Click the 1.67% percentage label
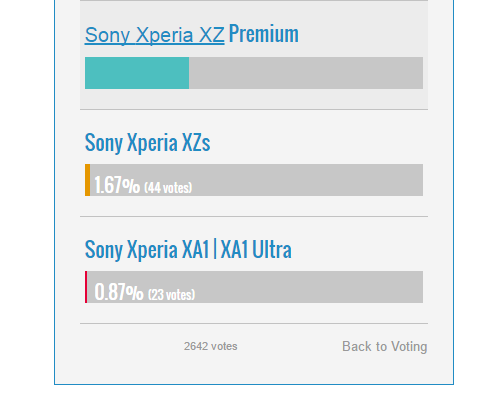This screenshot has height=403, width=498. (x=117, y=185)
